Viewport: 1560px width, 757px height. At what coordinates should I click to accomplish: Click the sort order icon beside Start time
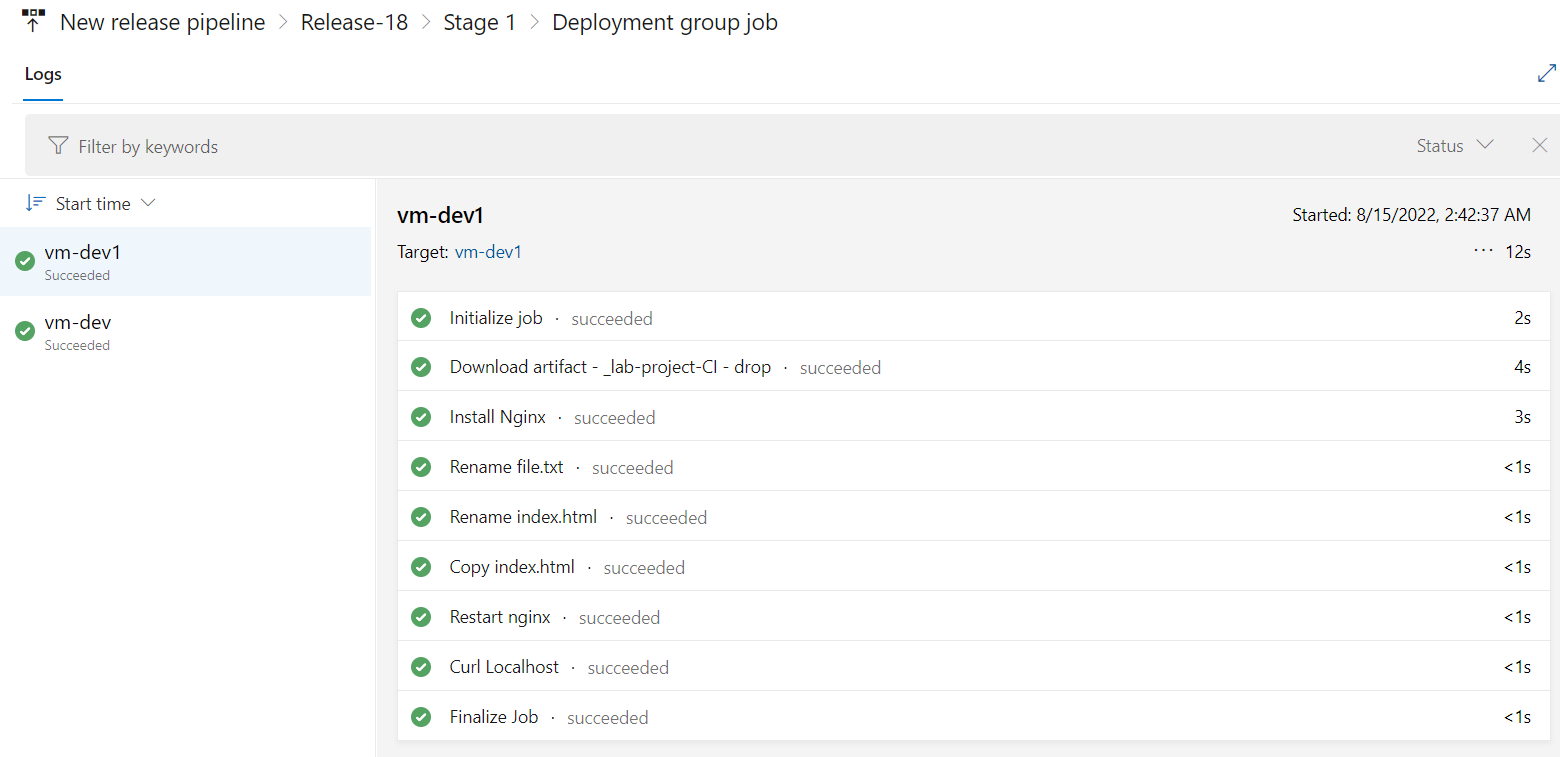coord(35,203)
